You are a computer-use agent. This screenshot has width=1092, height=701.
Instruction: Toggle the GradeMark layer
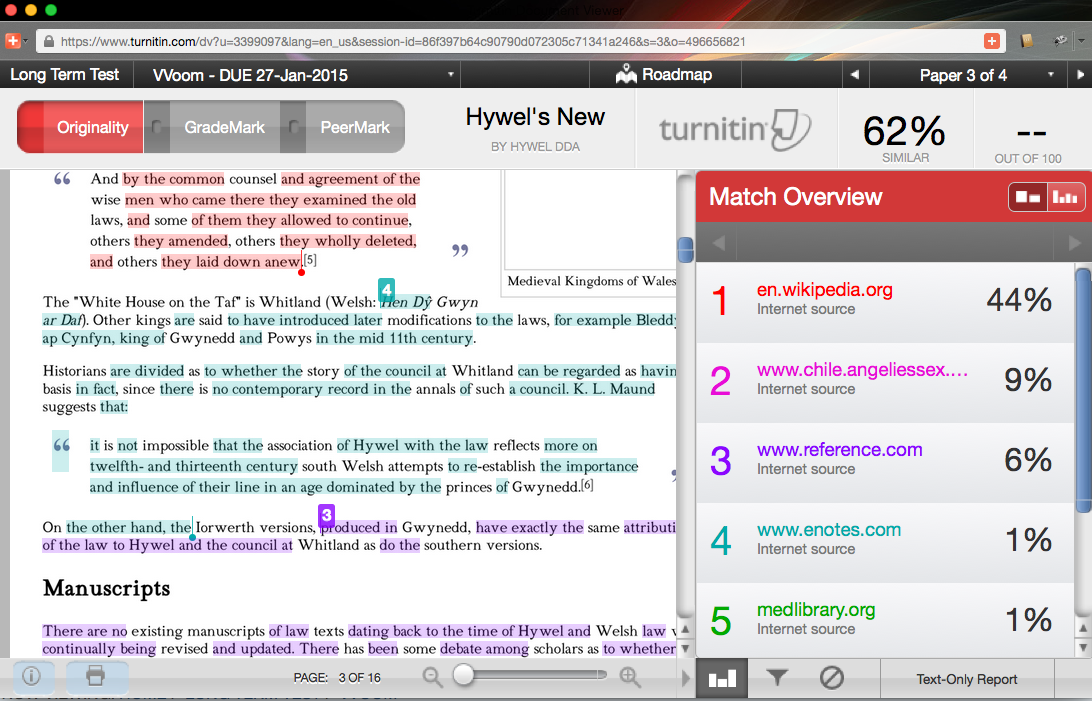tap(224, 127)
